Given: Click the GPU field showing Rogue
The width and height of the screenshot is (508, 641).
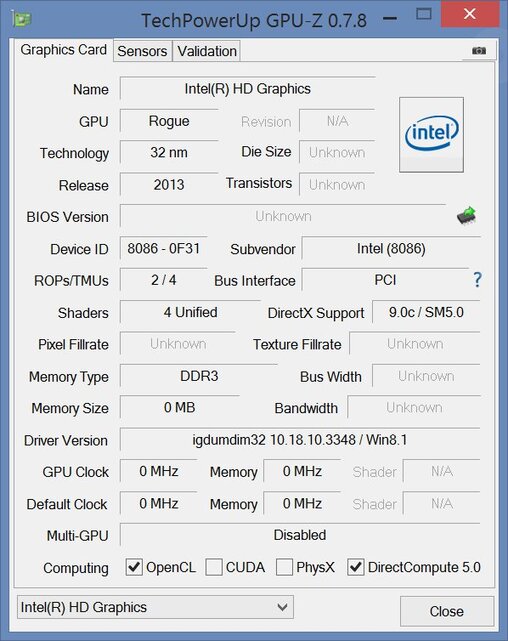Looking at the screenshot, I should (169, 121).
